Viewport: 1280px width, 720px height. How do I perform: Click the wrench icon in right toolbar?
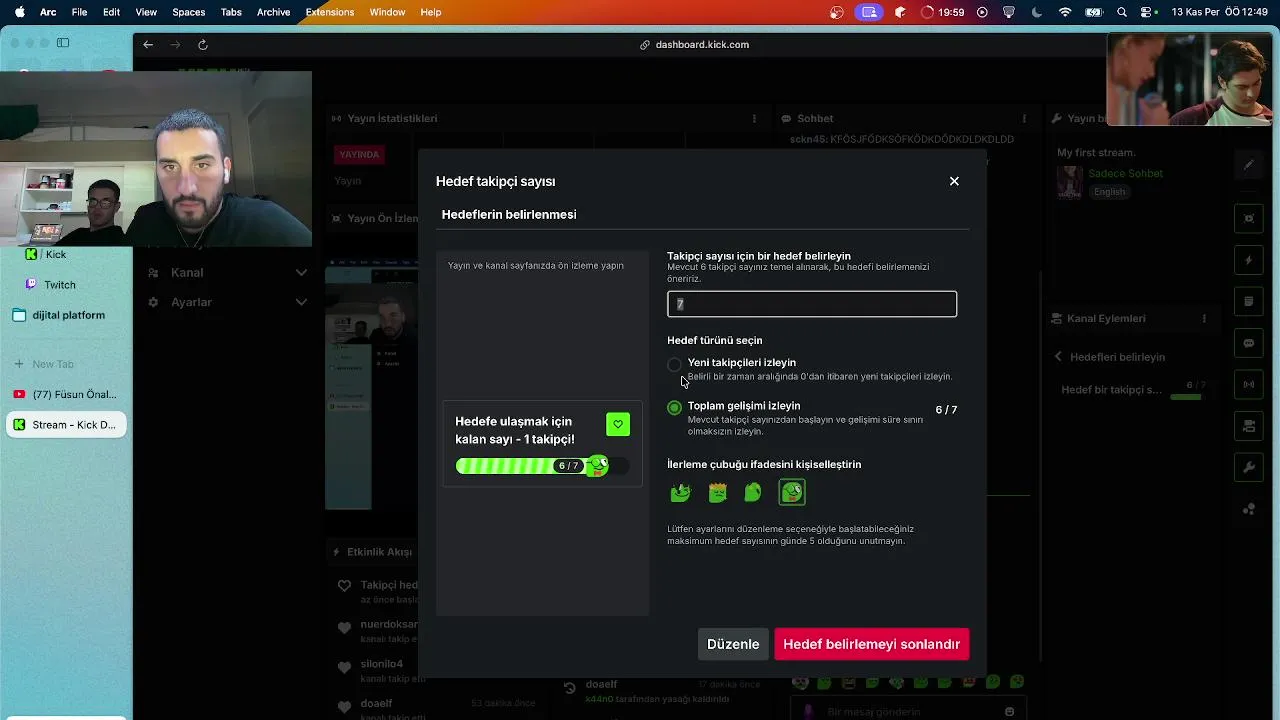click(x=1249, y=467)
